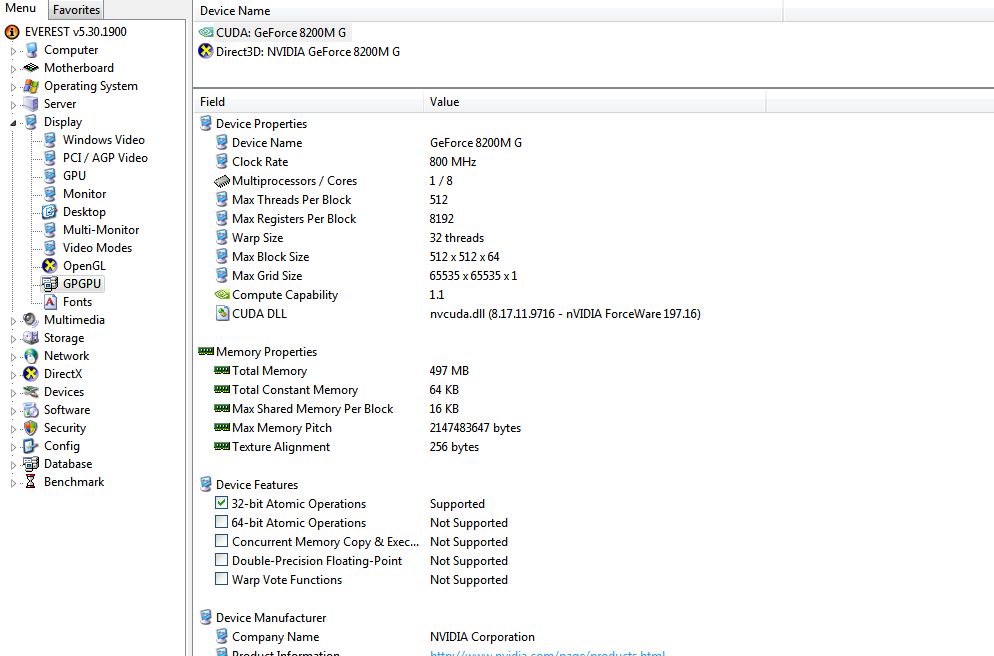994x656 pixels.
Task: Click the Field column header
Action: point(309,101)
